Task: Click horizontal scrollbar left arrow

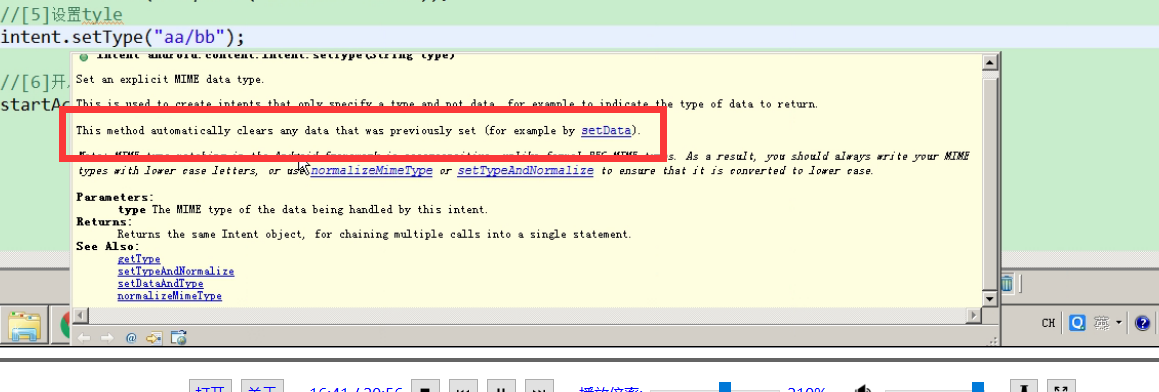Action: [80, 316]
